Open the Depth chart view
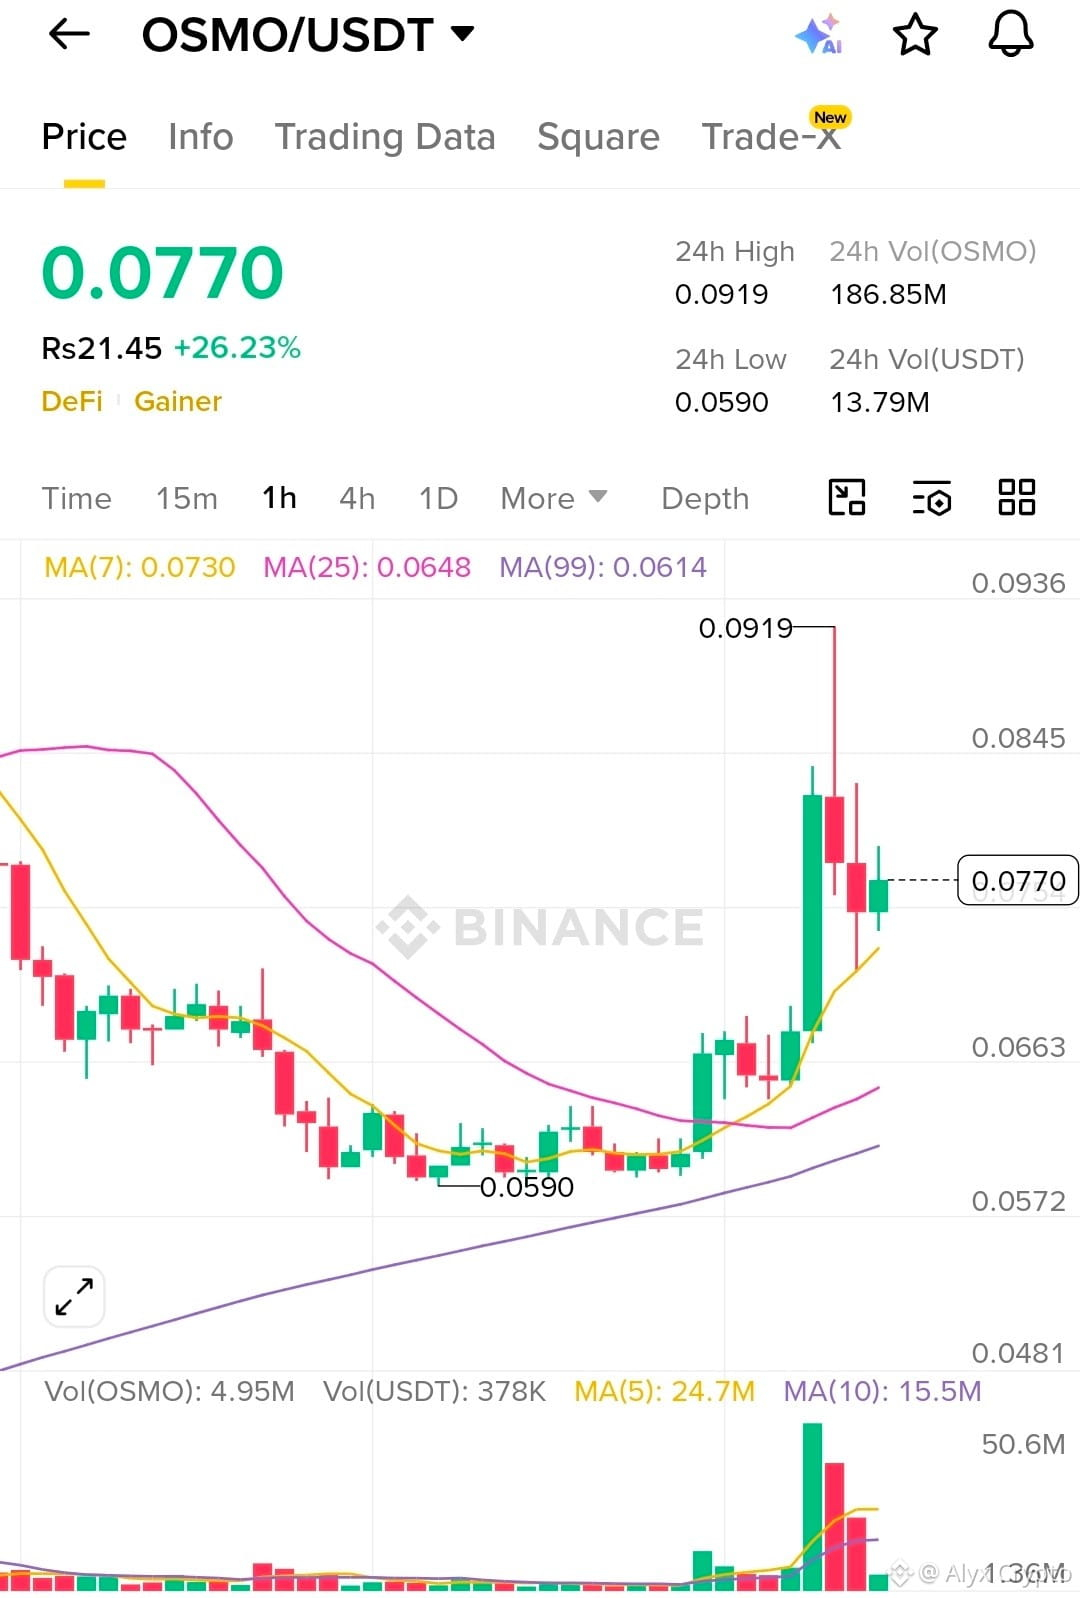Screen dimensions: 1080x1598 coord(705,498)
